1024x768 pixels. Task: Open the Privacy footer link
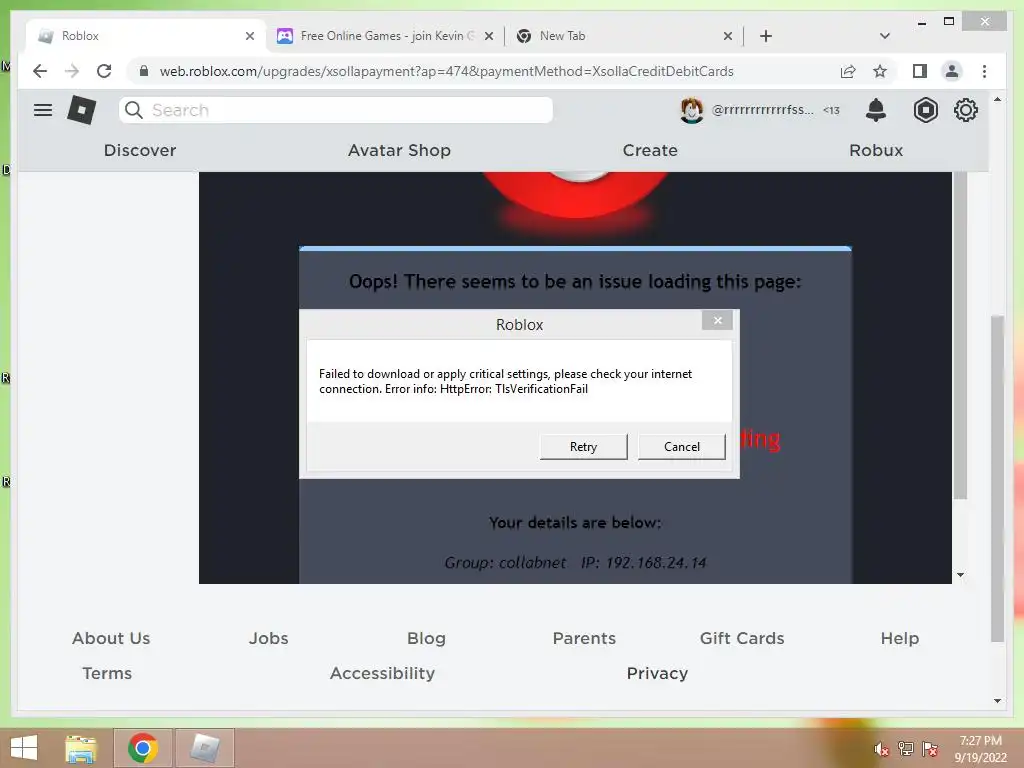[x=657, y=673]
